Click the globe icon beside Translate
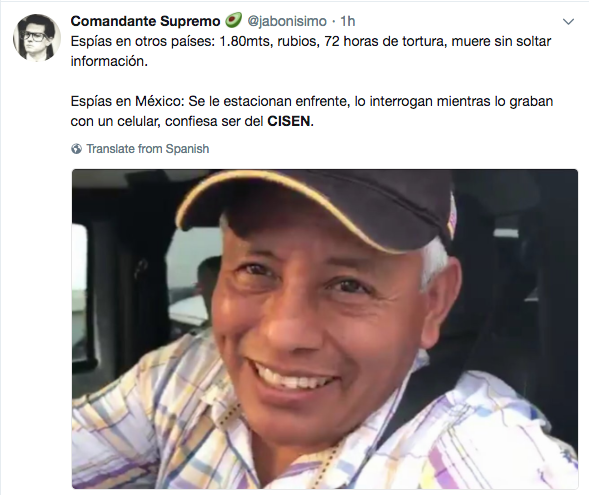Image resolution: width=589 pixels, height=495 pixels. click(x=76, y=149)
